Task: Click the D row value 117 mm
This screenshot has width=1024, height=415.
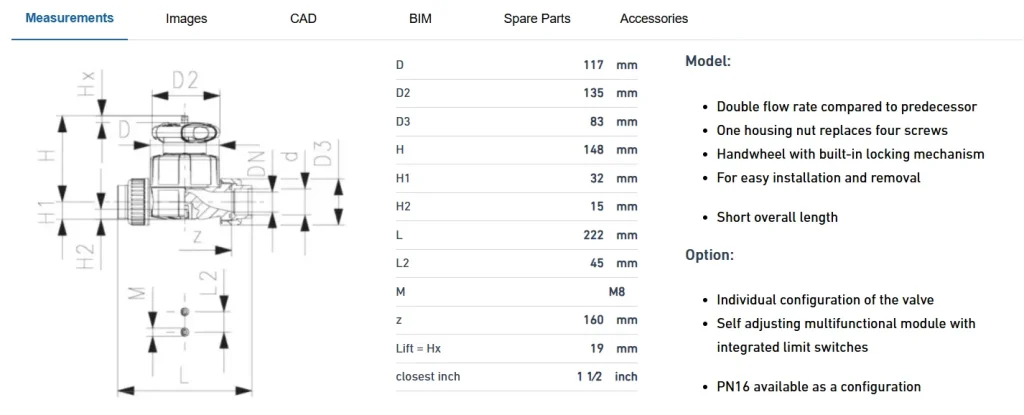Action: [610, 65]
